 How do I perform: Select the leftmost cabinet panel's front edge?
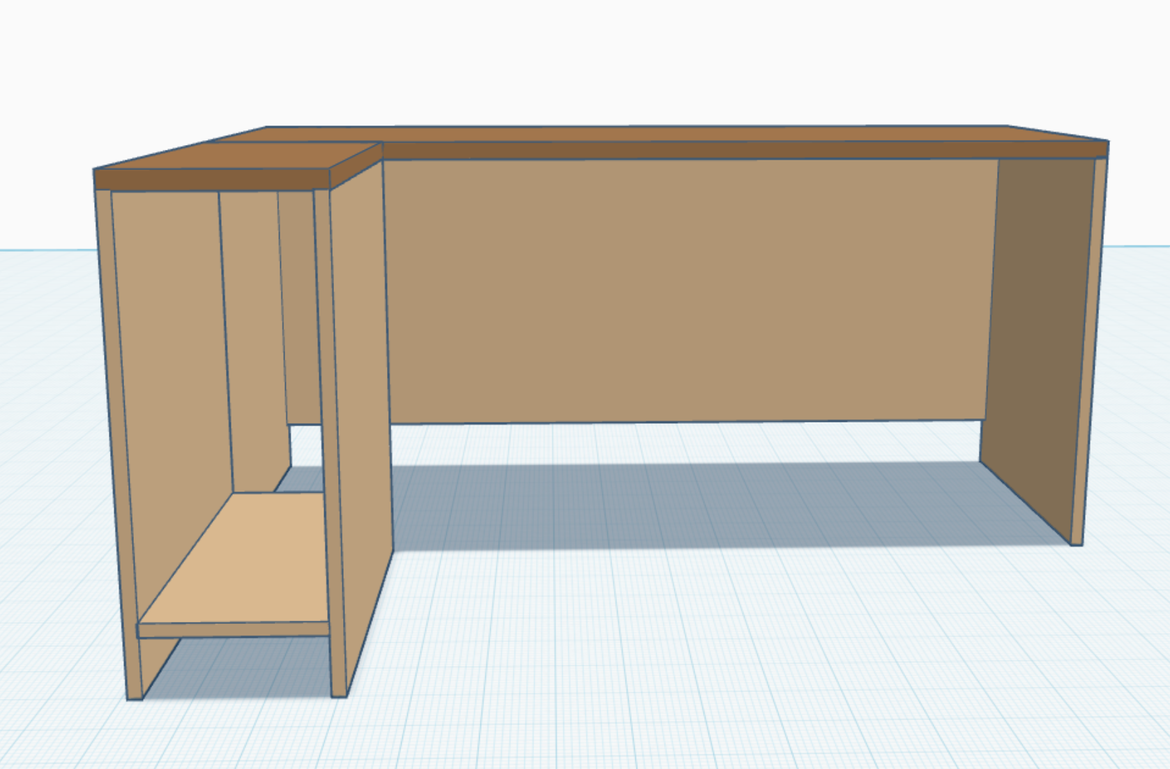point(116,440)
